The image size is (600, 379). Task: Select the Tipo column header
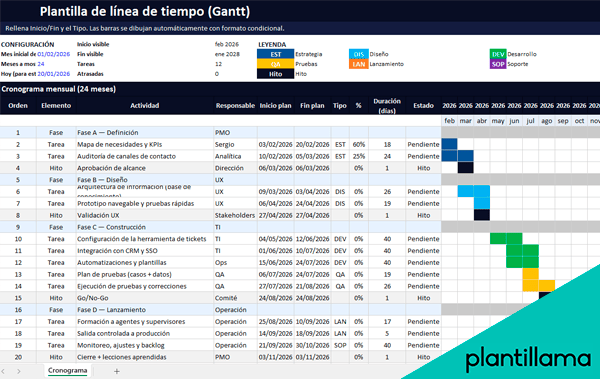340,106
